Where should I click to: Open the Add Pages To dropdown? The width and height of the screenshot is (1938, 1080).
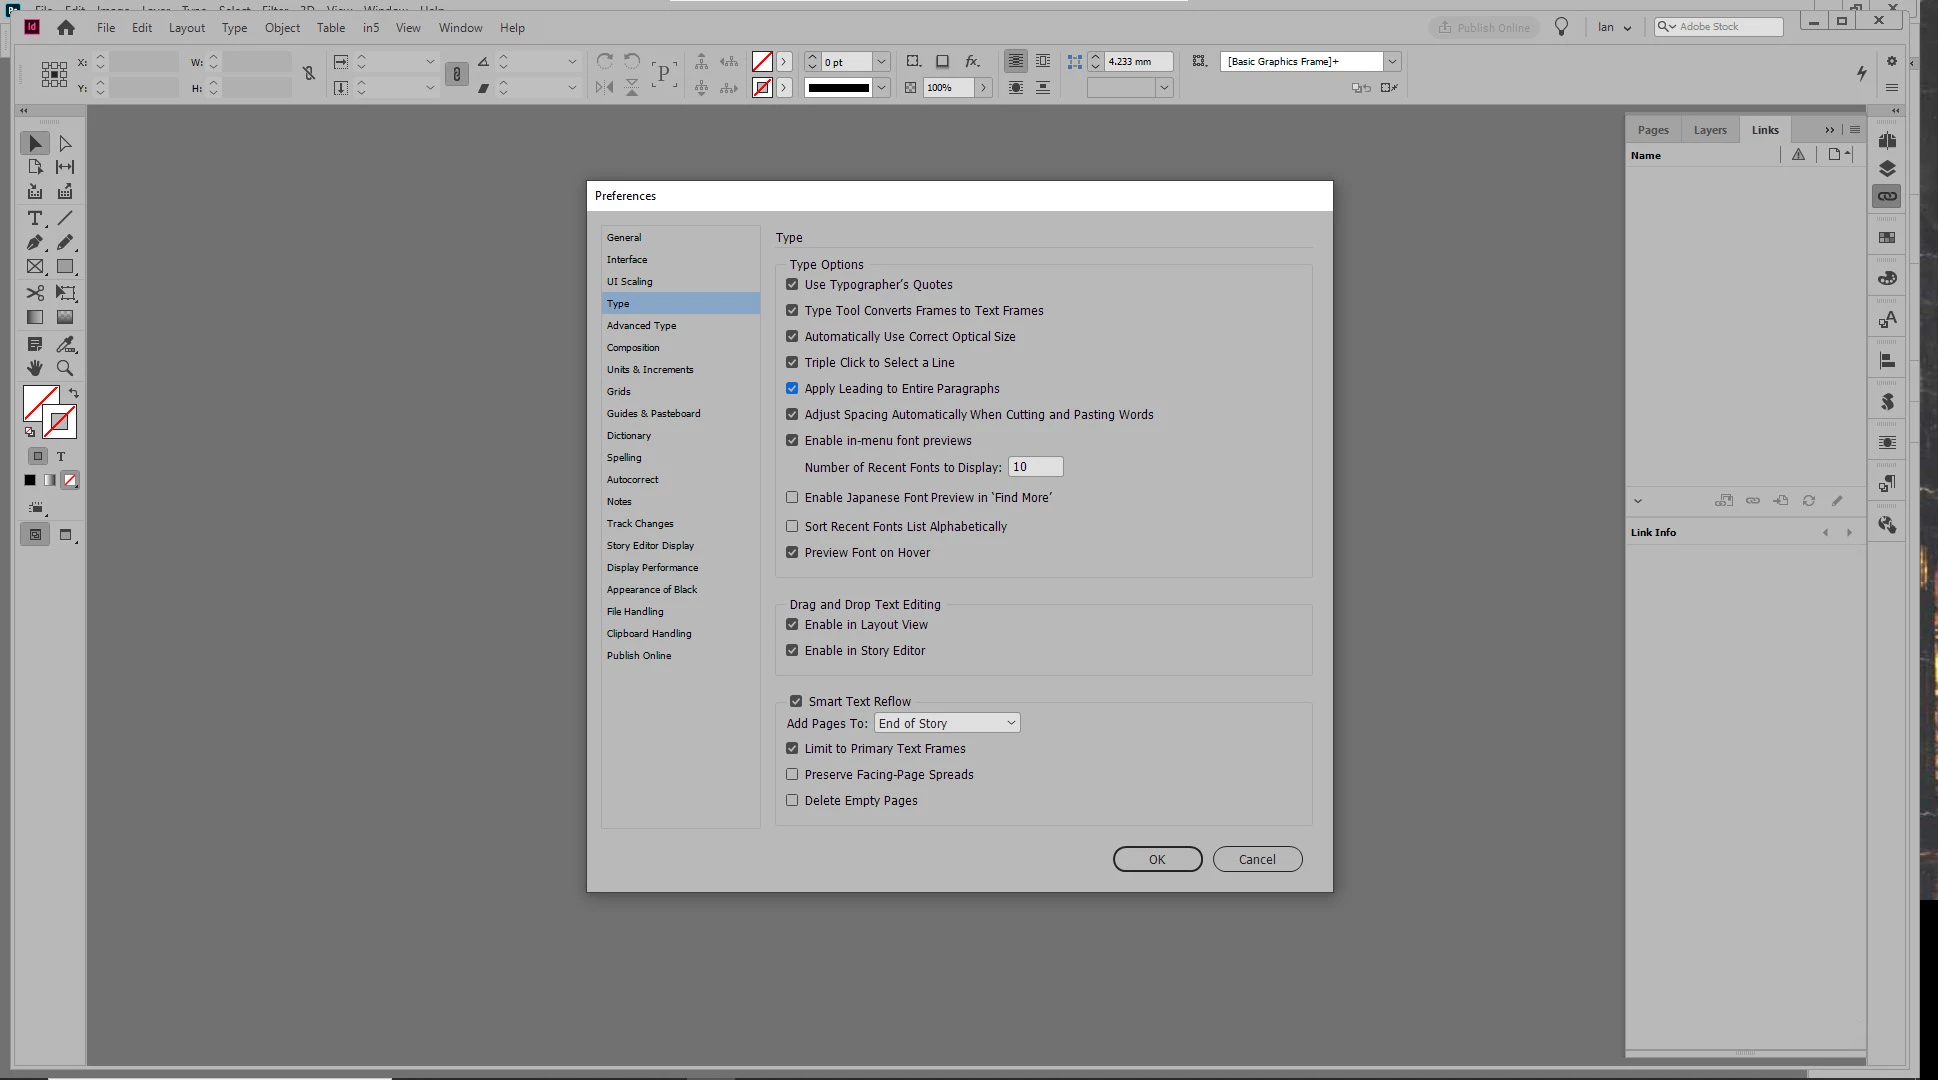point(946,723)
